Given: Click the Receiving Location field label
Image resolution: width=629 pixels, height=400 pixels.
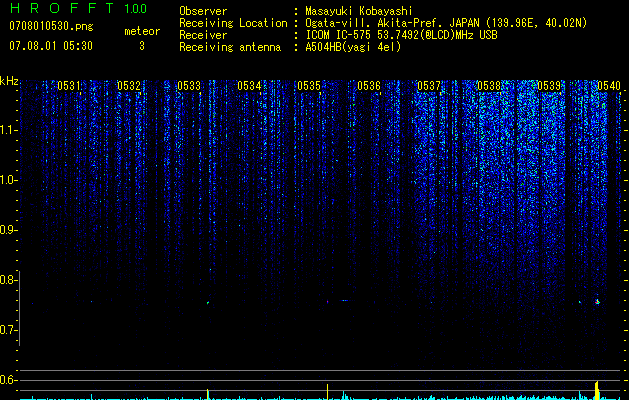Looking at the screenshot, I should pyautogui.click(x=233, y=23).
